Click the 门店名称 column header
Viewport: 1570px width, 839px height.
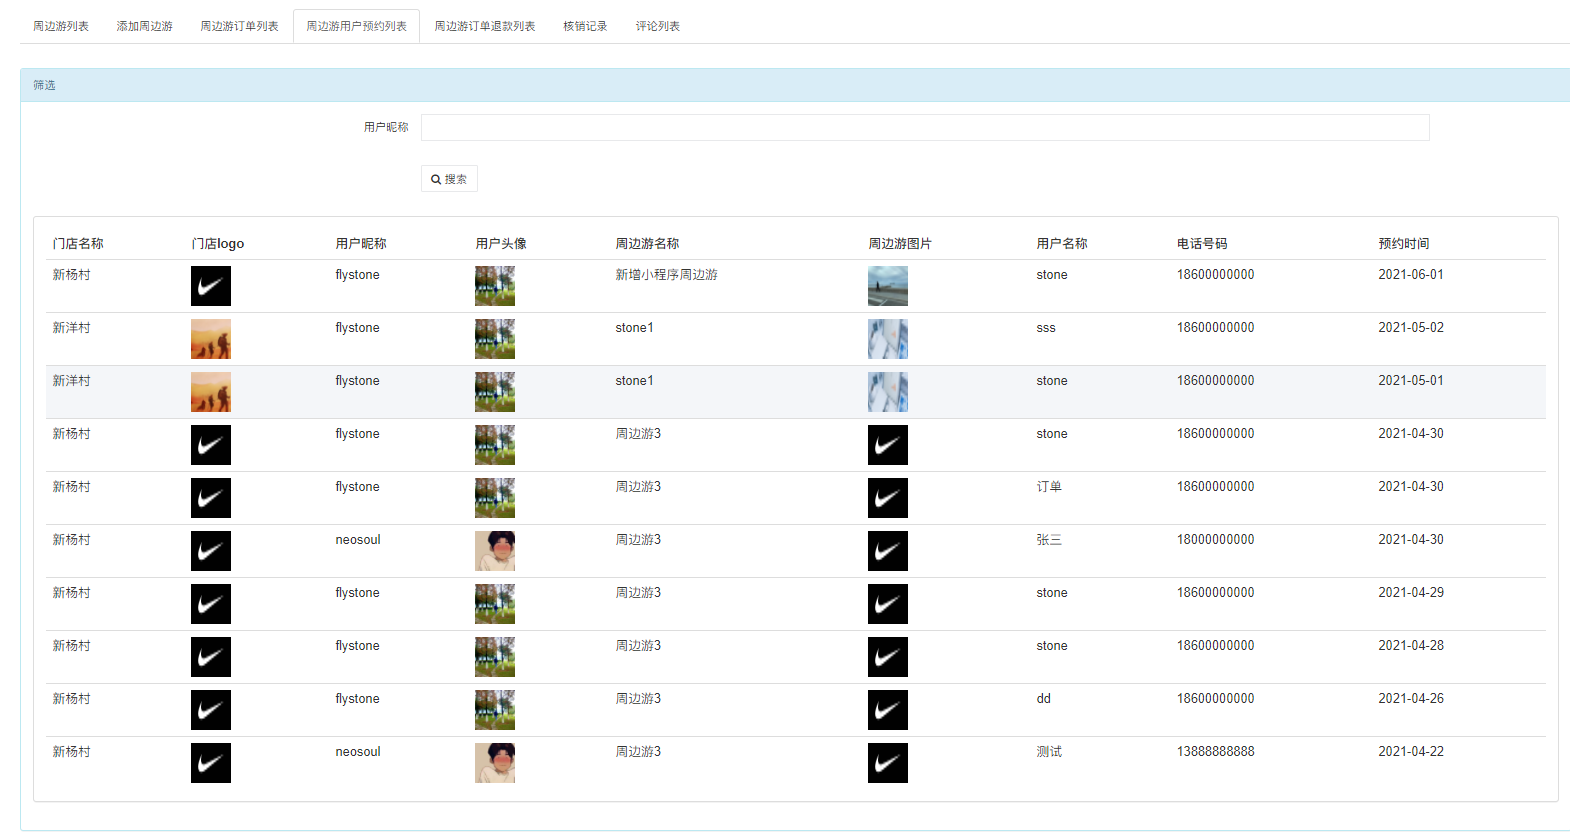point(78,244)
